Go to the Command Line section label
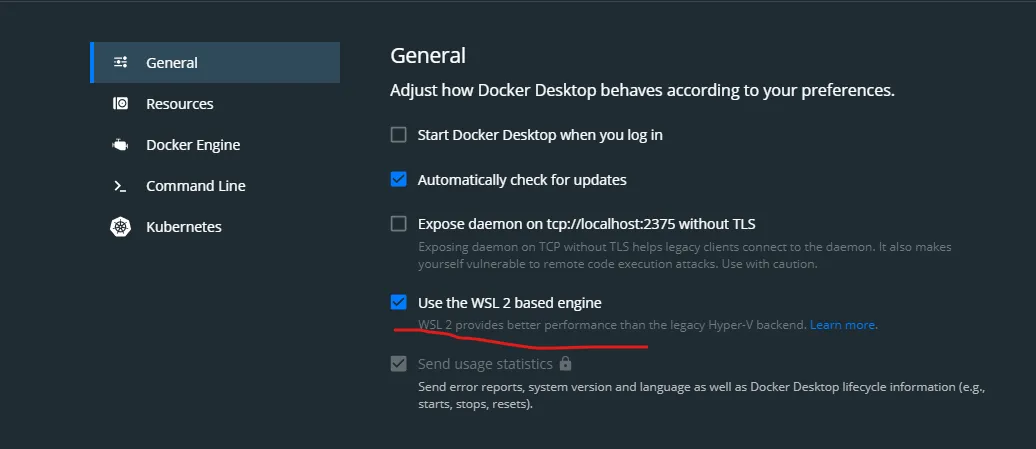 (x=195, y=186)
